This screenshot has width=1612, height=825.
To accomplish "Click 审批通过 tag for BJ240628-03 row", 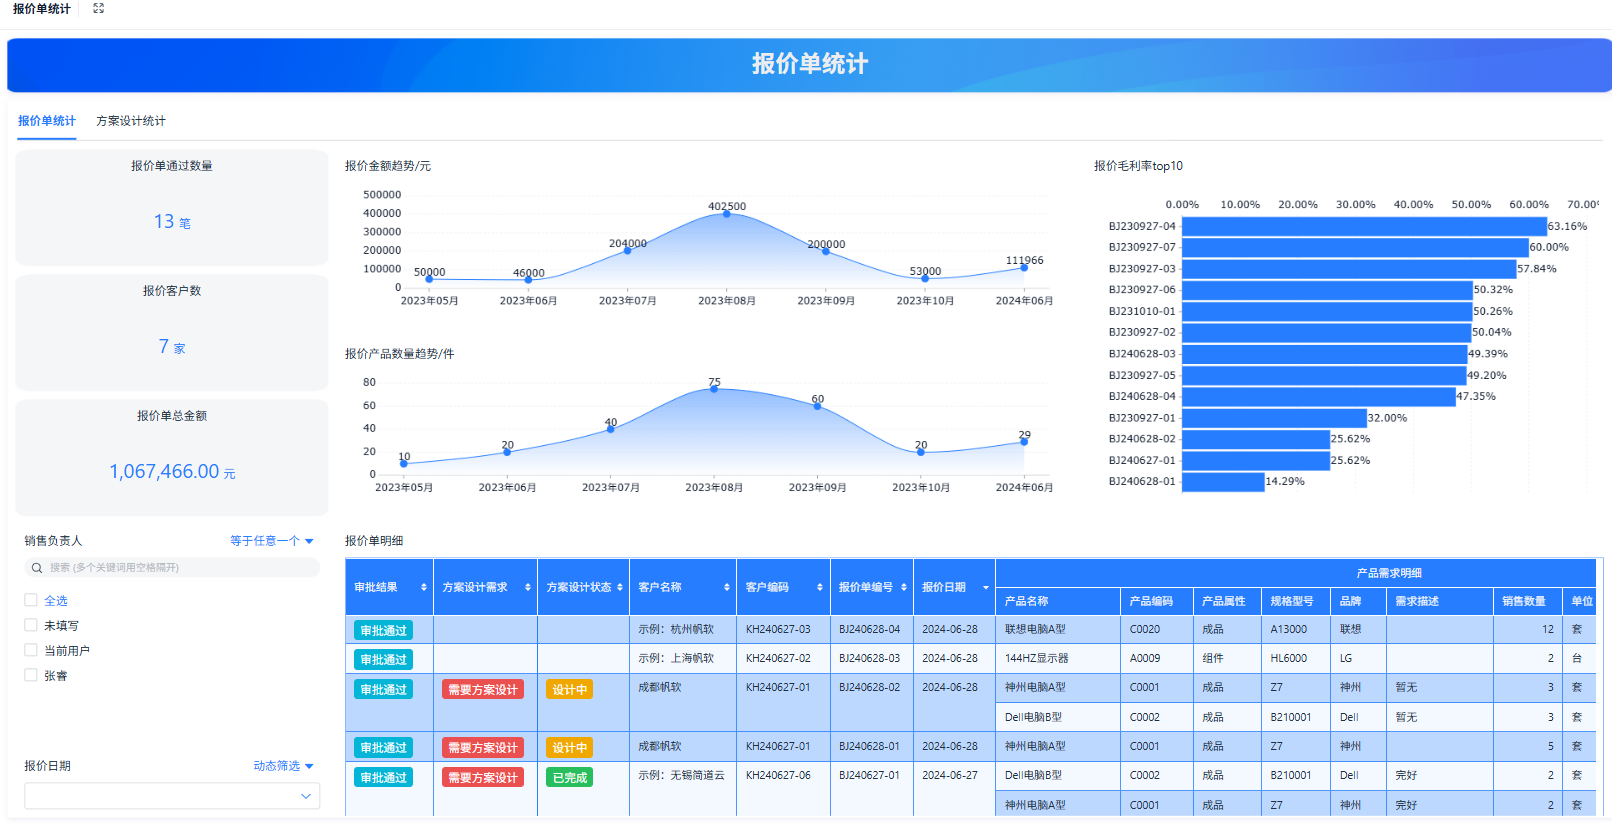I will [x=384, y=660].
